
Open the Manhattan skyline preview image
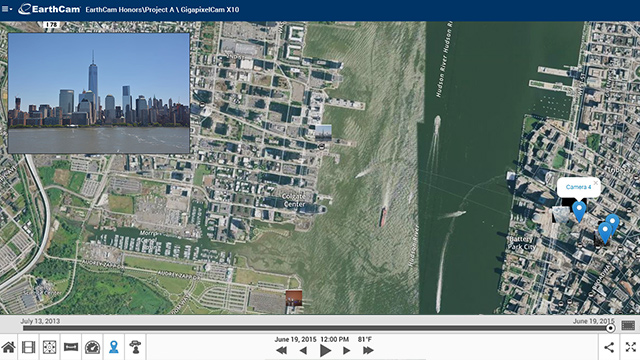coord(99,93)
